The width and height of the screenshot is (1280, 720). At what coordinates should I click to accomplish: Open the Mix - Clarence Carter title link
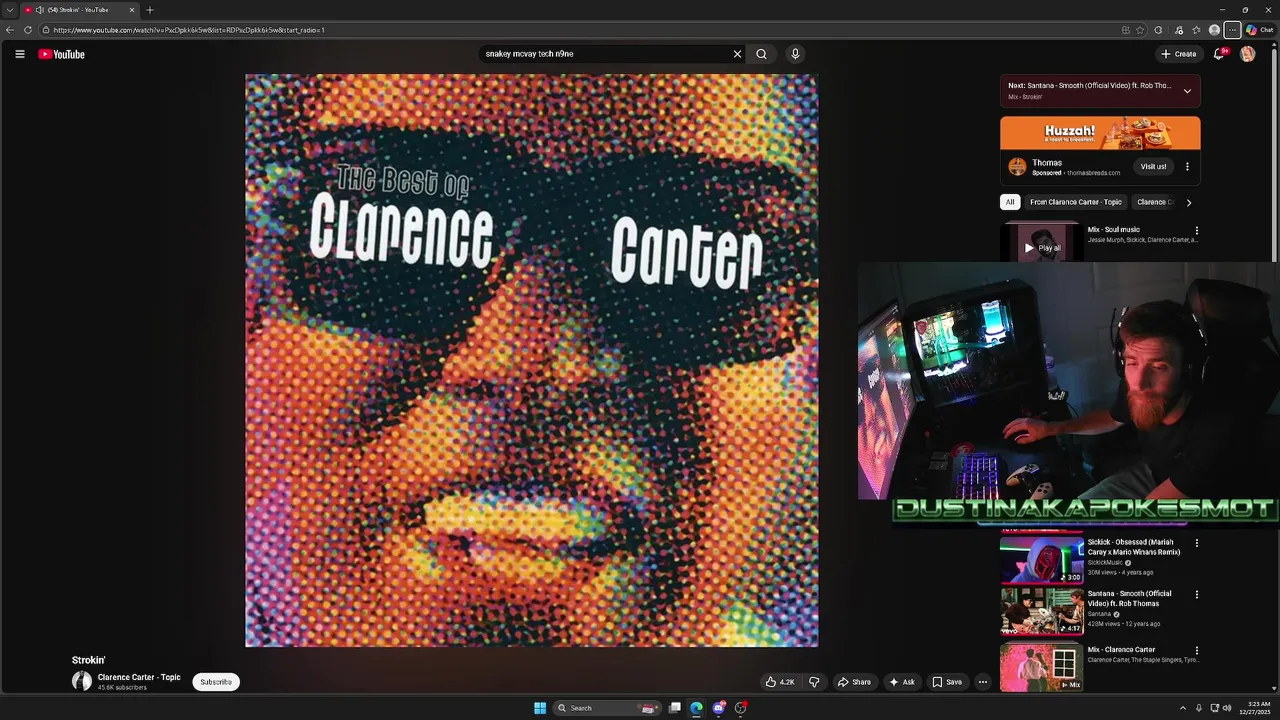(1121, 650)
